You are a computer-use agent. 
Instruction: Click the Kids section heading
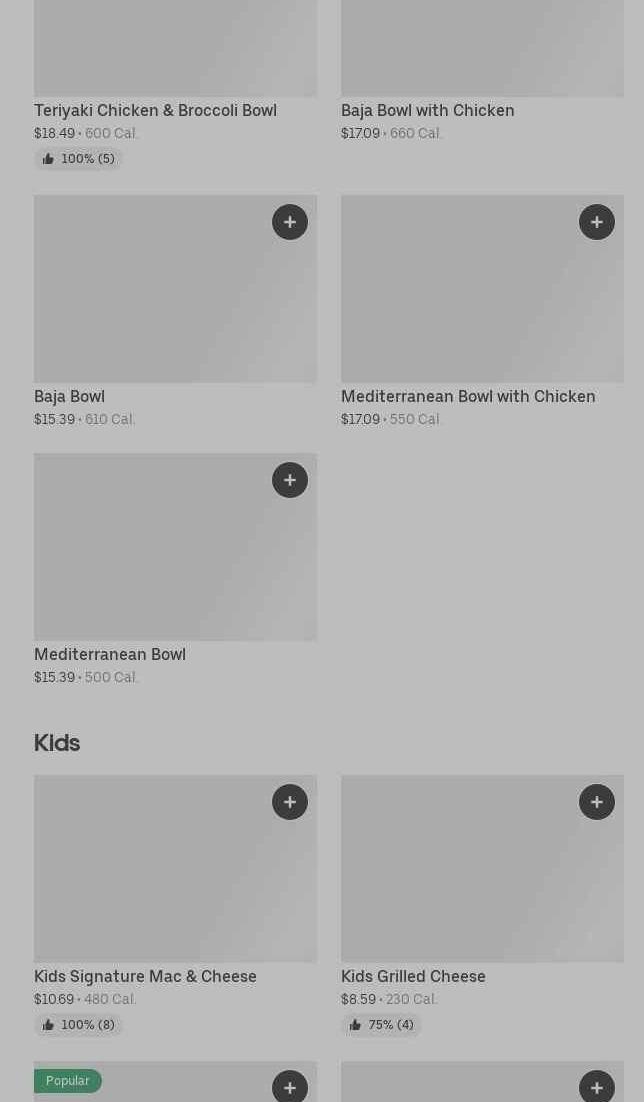click(x=57, y=742)
